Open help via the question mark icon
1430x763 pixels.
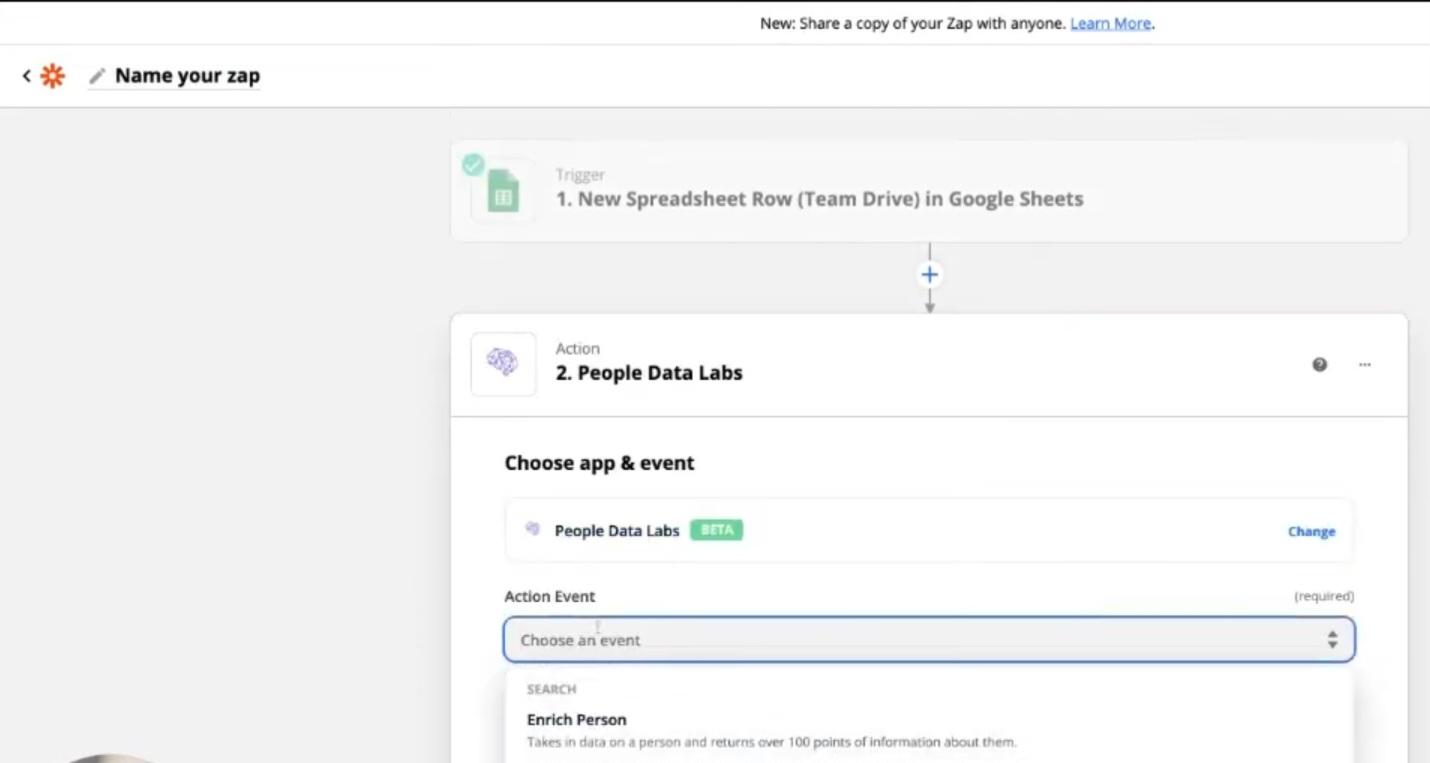1320,365
